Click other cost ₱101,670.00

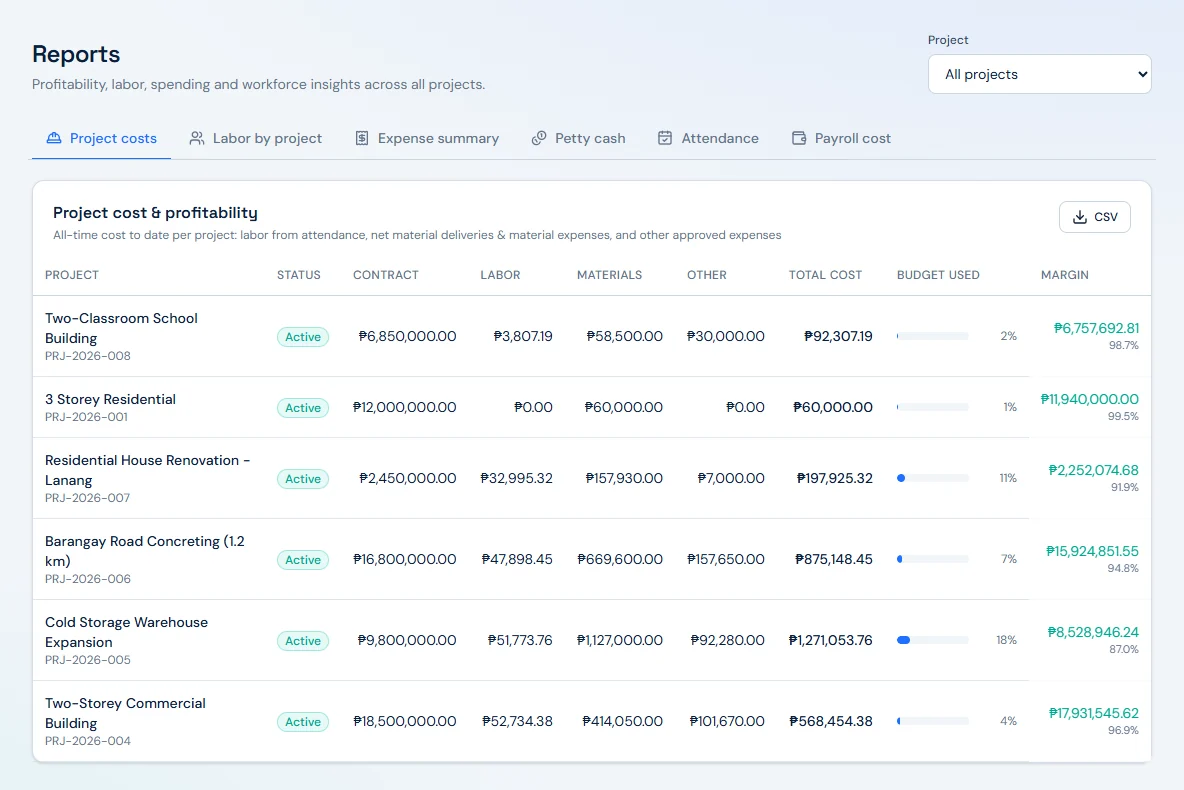(x=727, y=721)
